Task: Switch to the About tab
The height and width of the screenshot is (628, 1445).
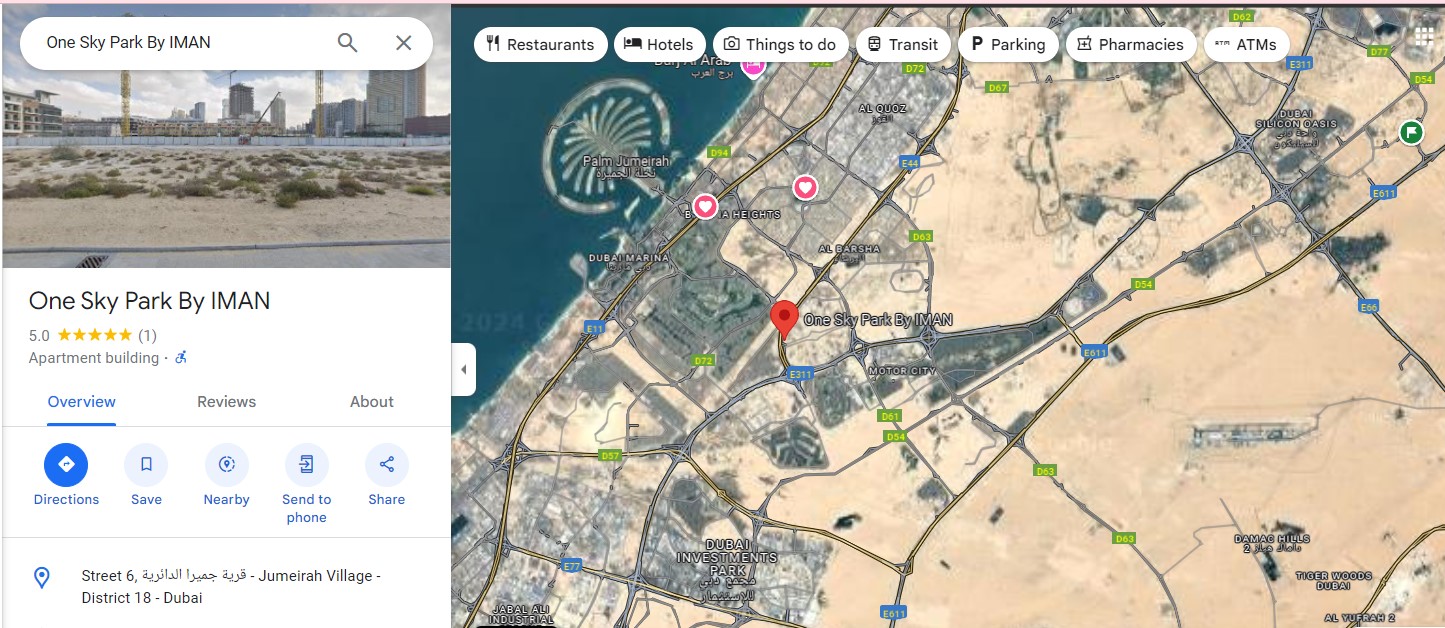Action: tap(372, 402)
